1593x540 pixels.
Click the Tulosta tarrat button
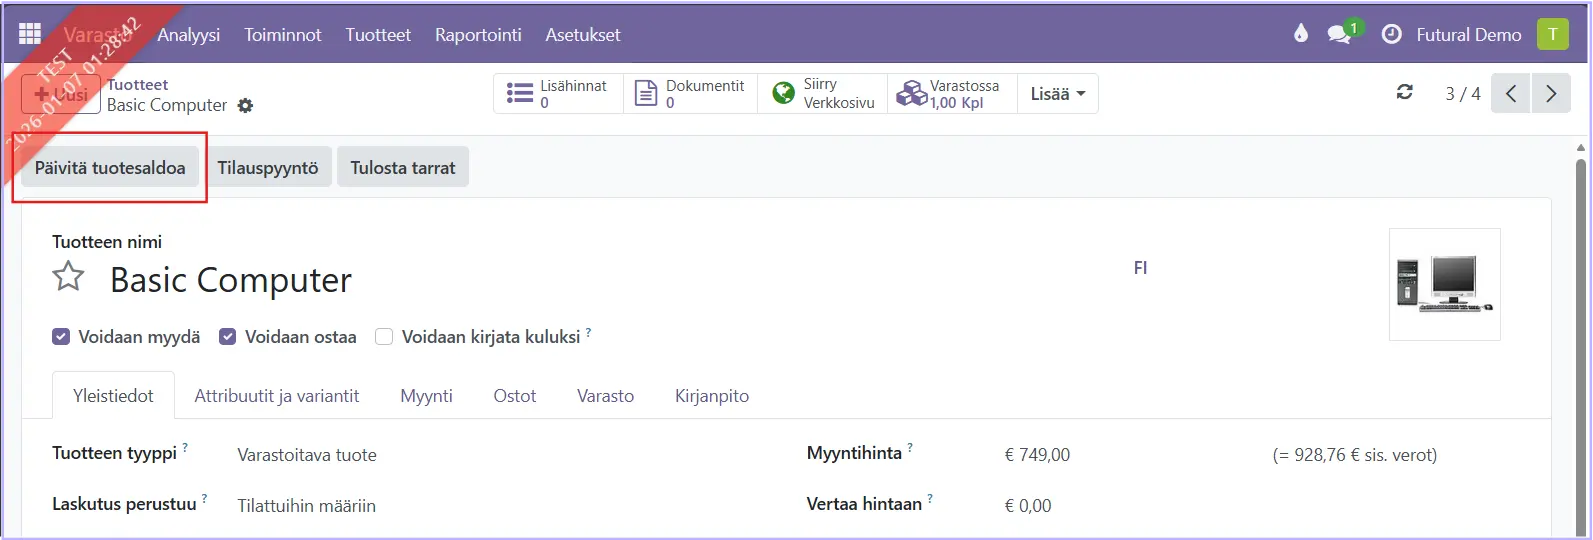click(x=402, y=167)
